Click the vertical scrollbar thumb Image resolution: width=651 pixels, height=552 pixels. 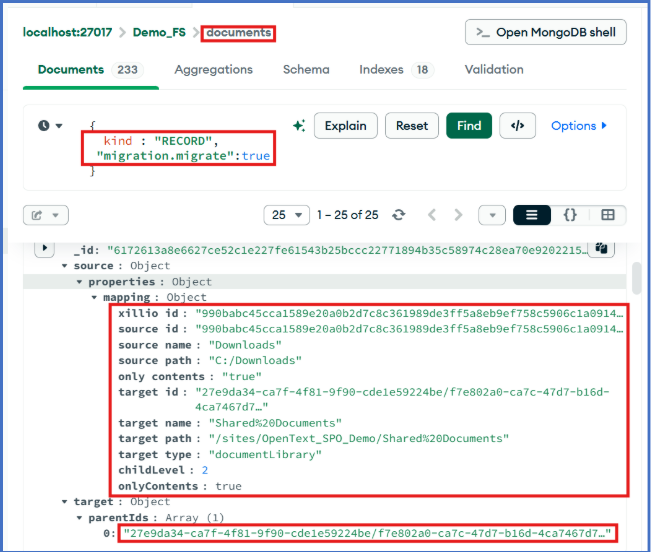click(636, 278)
